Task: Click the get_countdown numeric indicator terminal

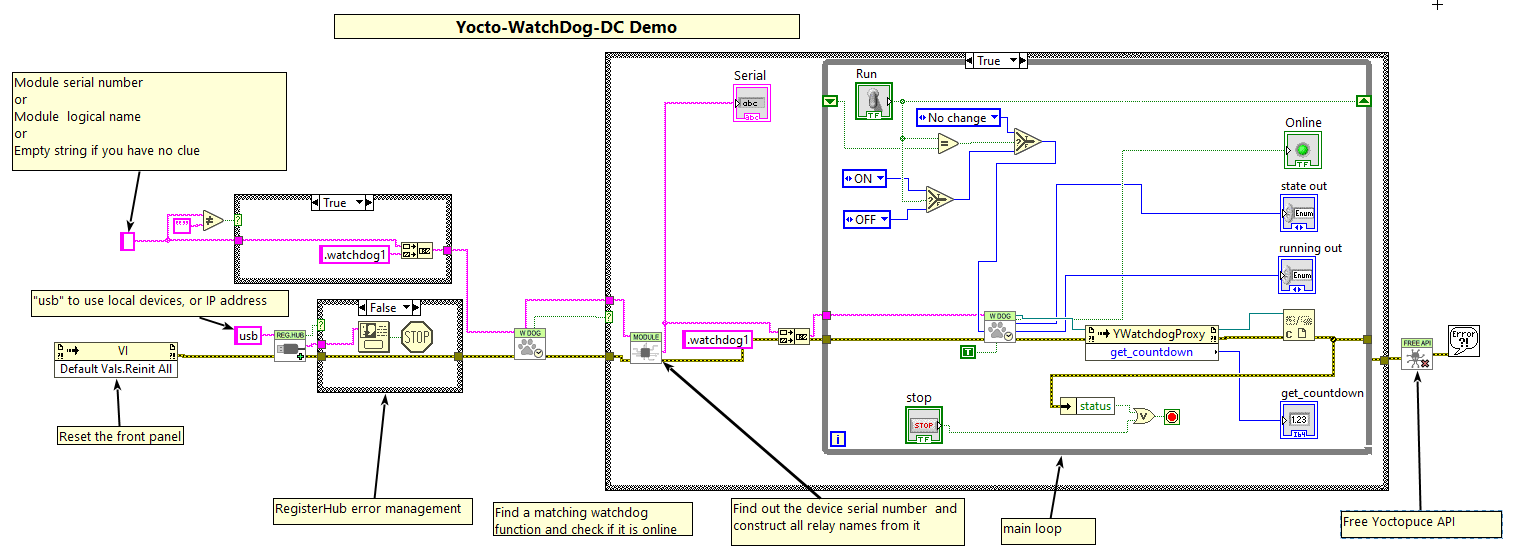Action: [x=1298, y=419]
